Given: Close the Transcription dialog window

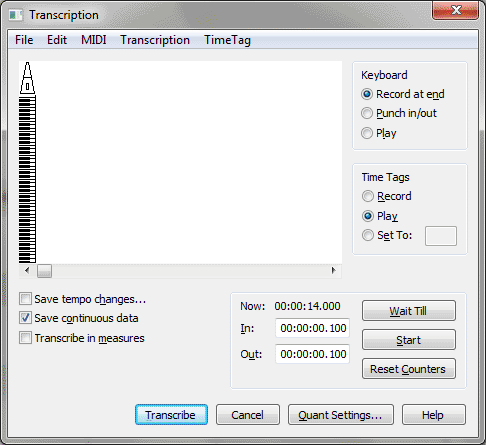Looking at the screenshot, I should tap(456, 10).
